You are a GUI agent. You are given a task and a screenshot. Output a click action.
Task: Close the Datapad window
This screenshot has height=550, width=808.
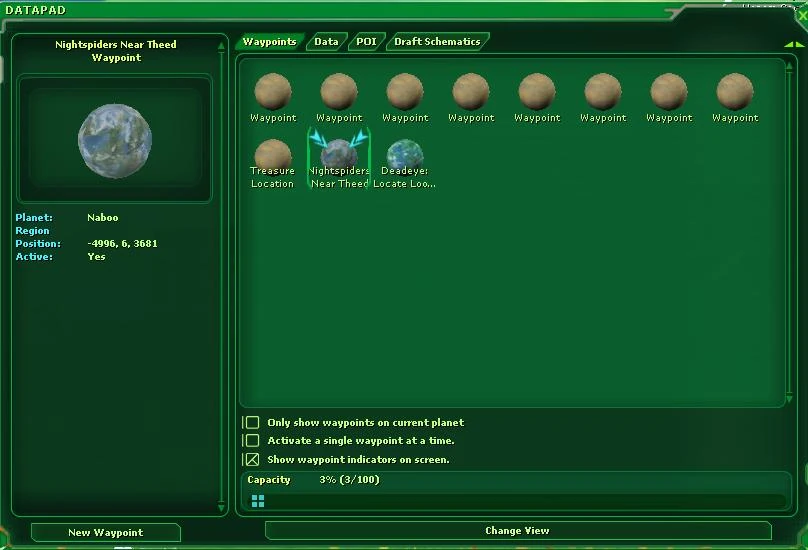(802, 15)
